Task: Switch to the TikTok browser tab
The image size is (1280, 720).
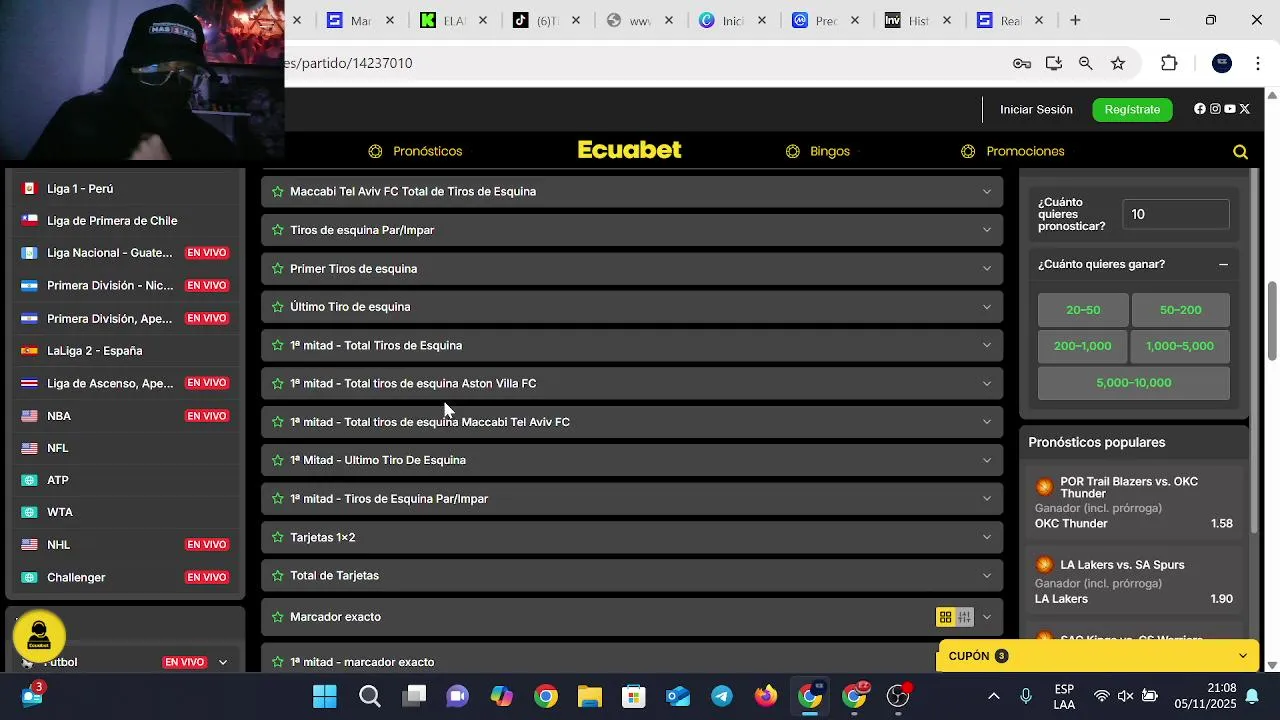Action: [546, 20]
